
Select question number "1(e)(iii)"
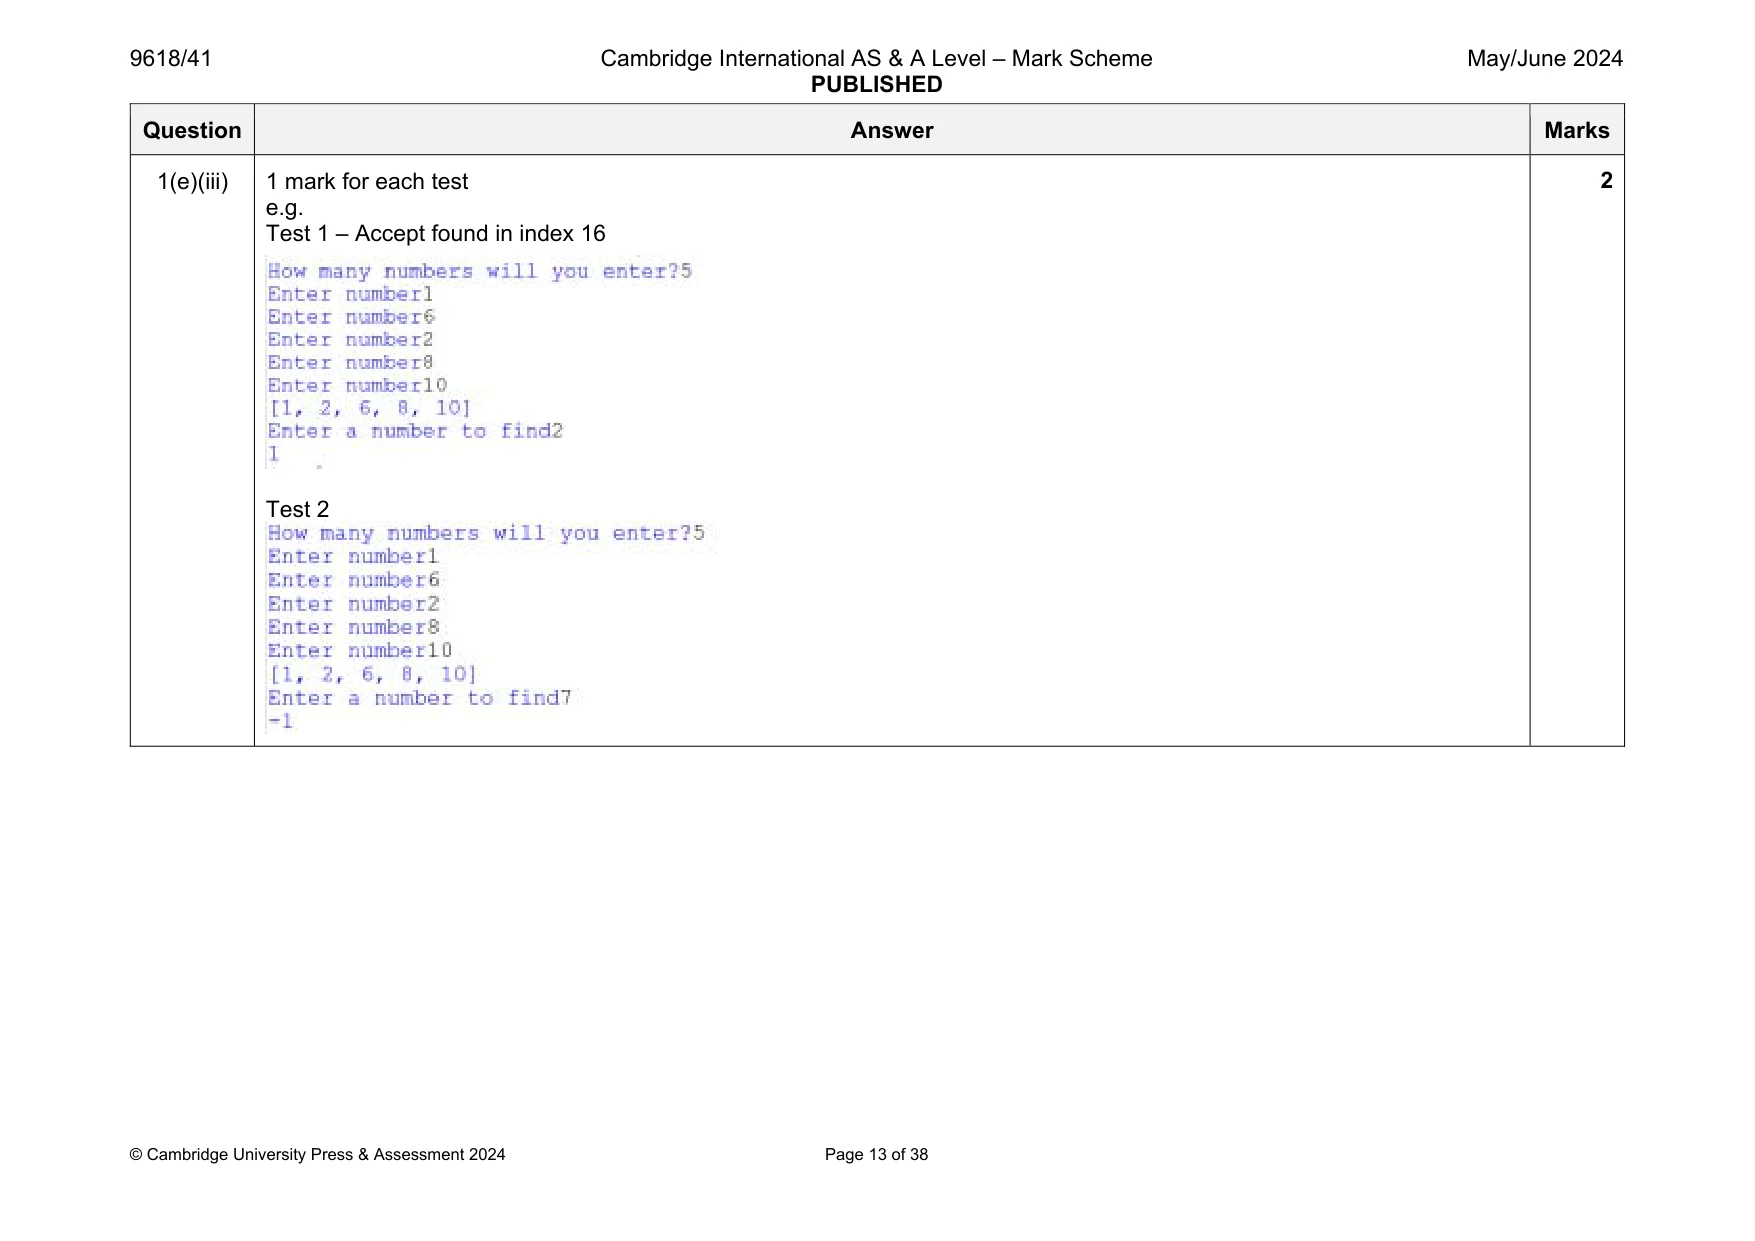[193, 182]
